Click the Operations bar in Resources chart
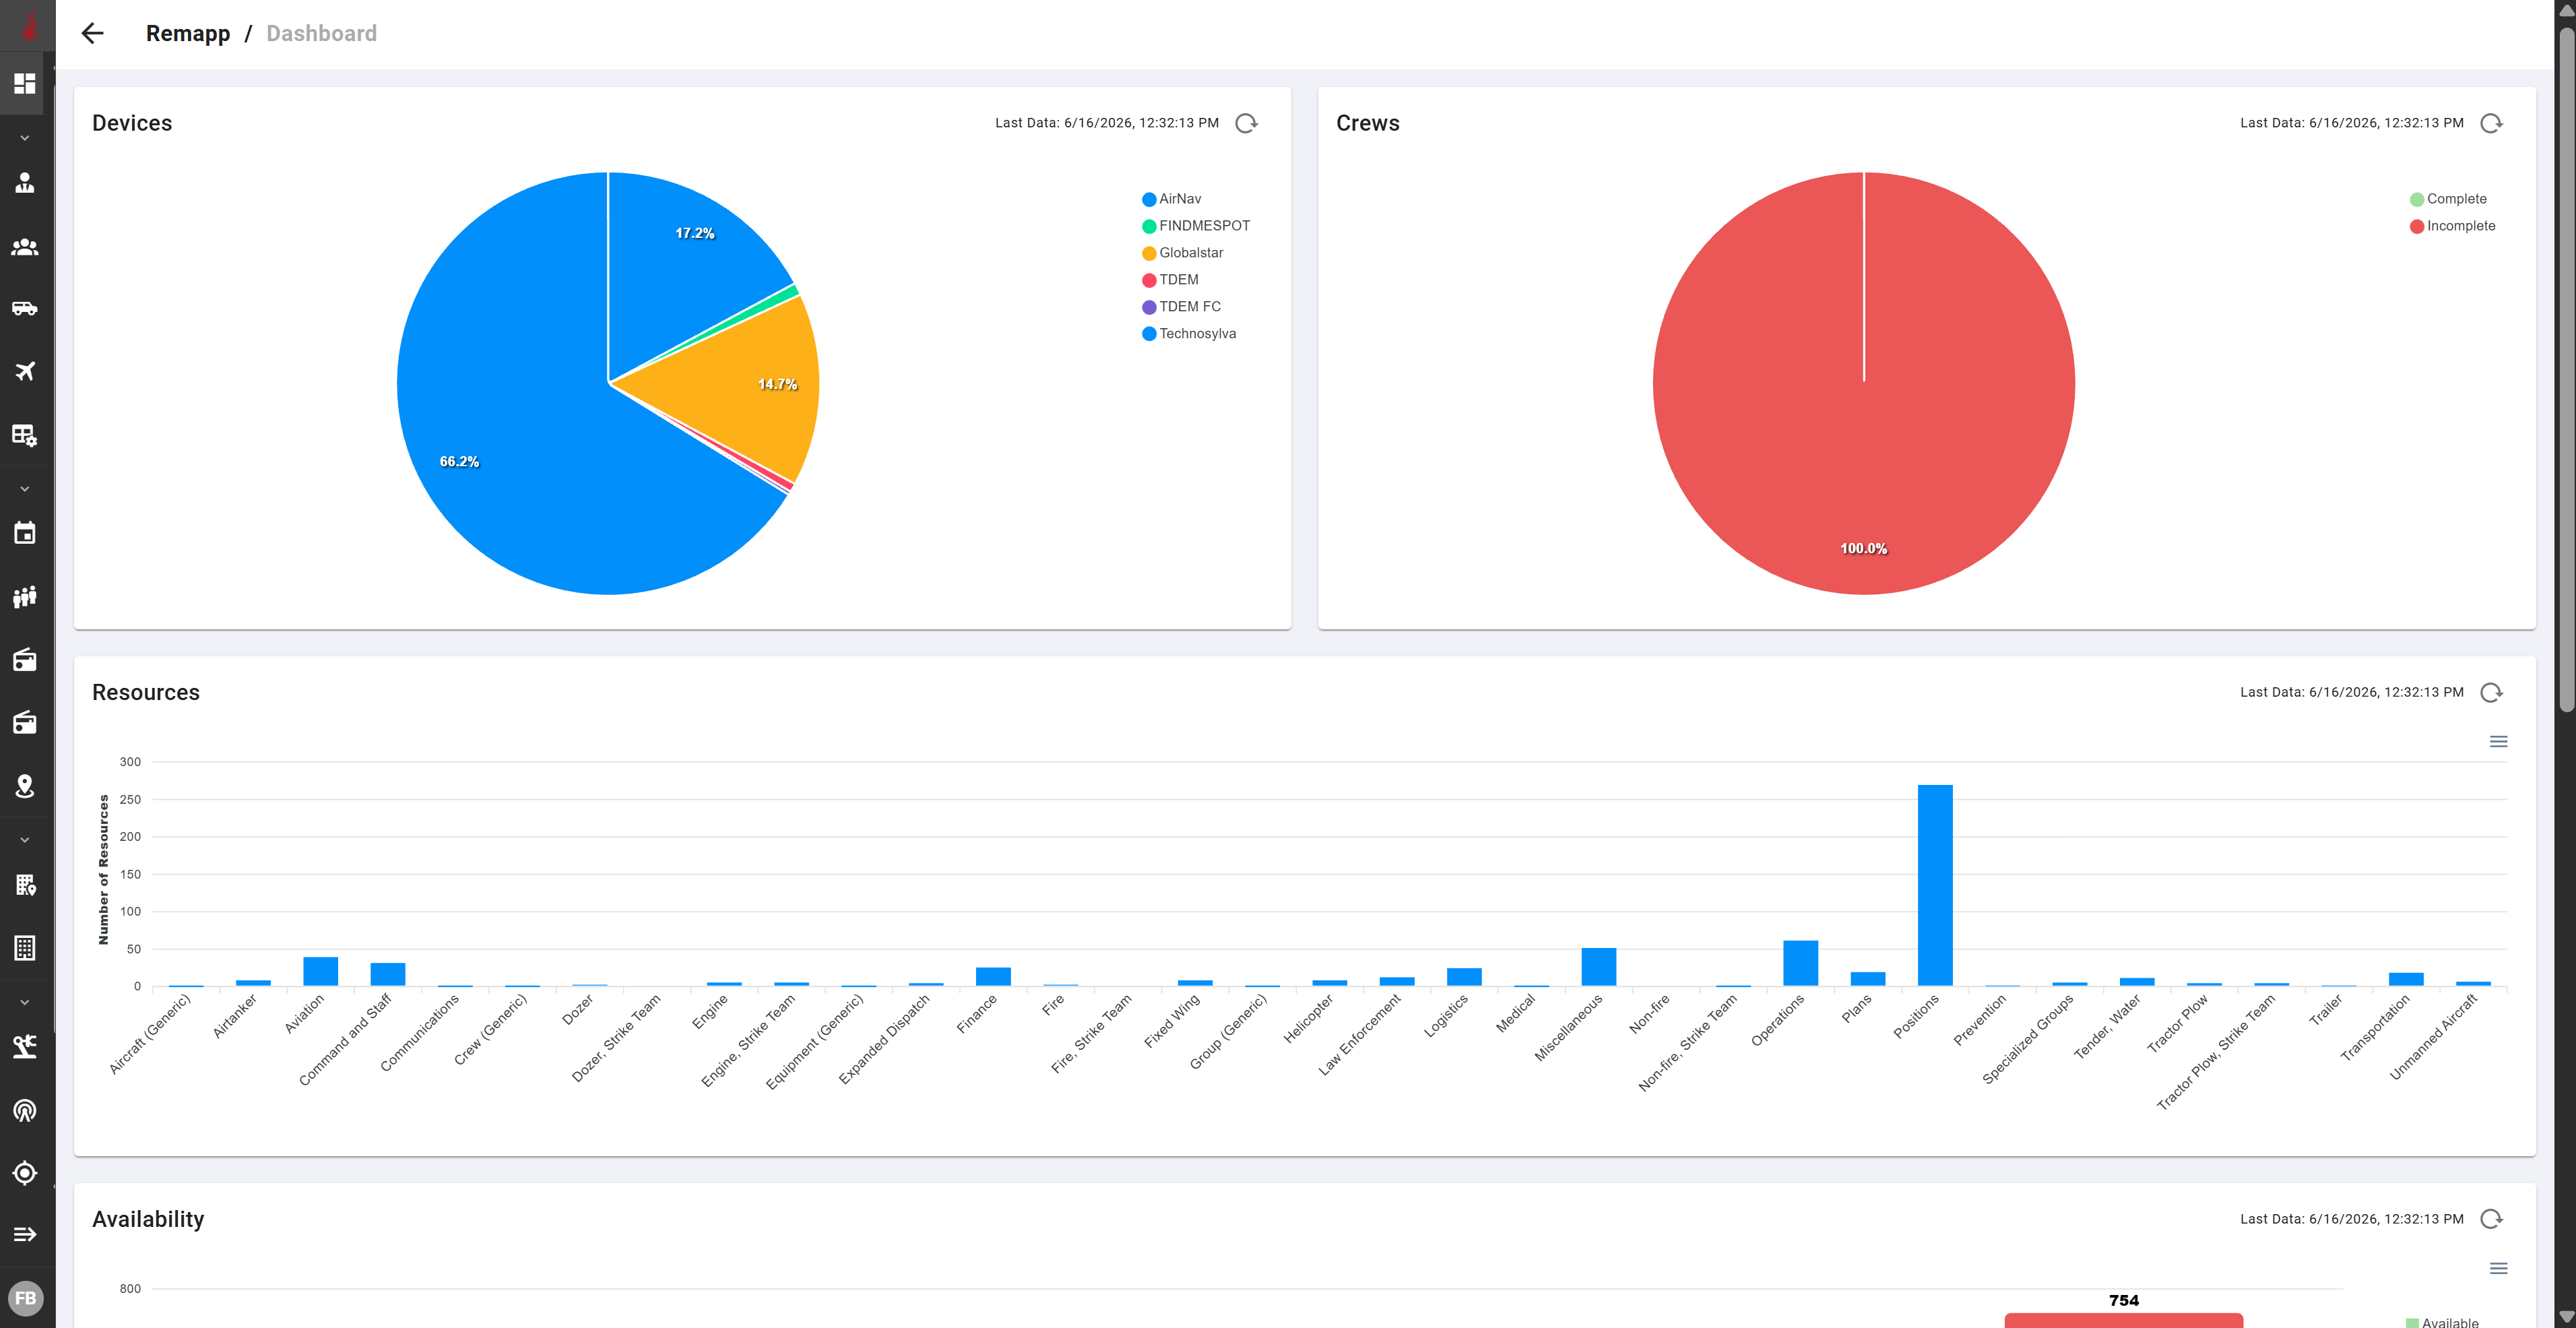Image resolution: width=2576 pixels, height=1328 pixels. tap(1800, 963)
